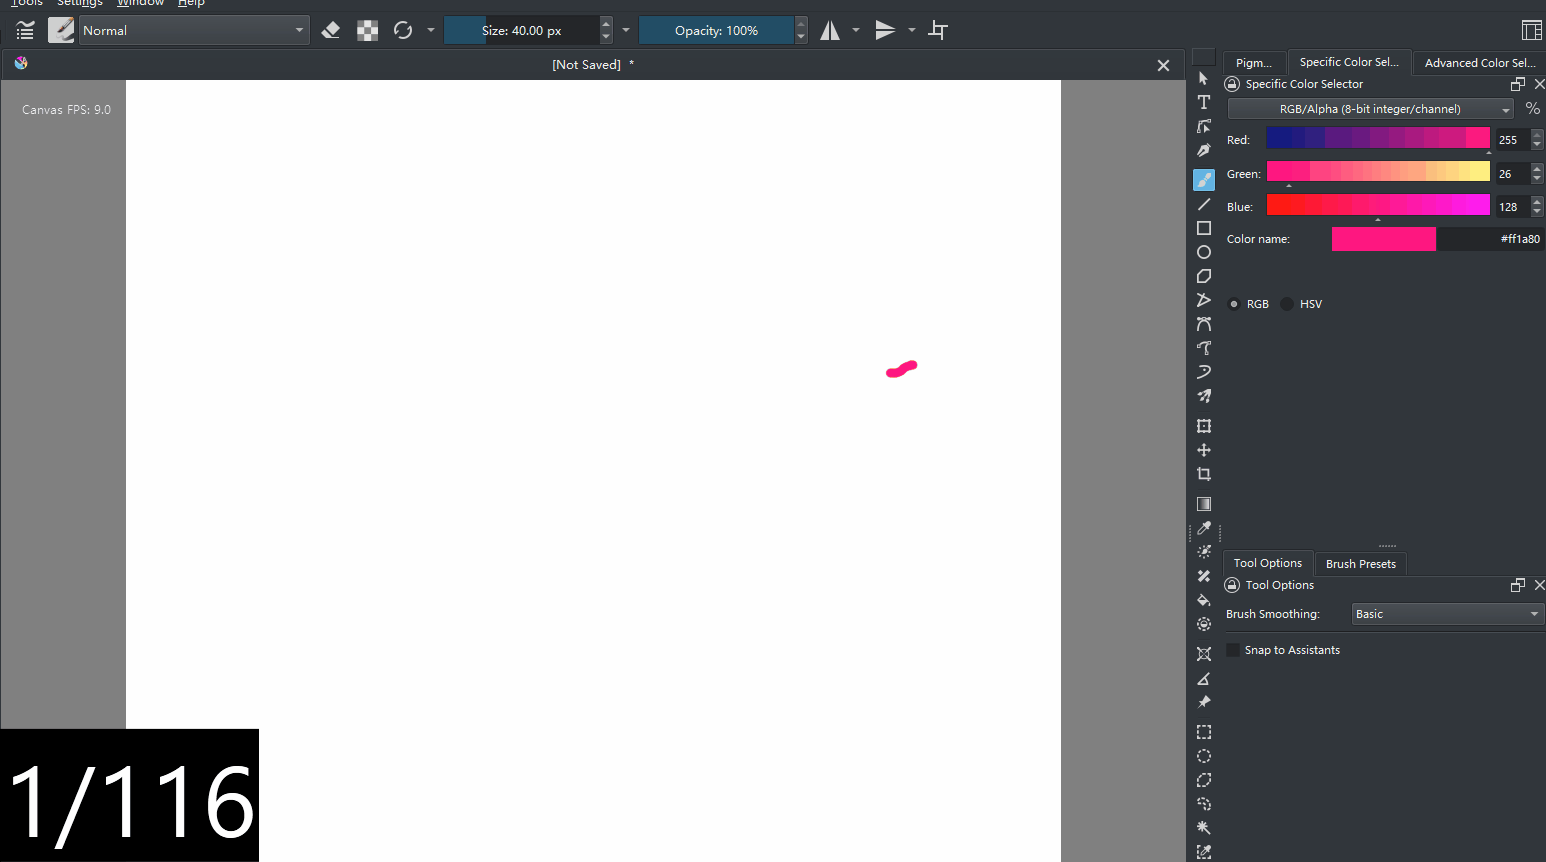Viewport: 1546px width, 862px height.
Task: Click the Green channel gradient slider
Action: pyautogui.click(x=1378, y=172)
